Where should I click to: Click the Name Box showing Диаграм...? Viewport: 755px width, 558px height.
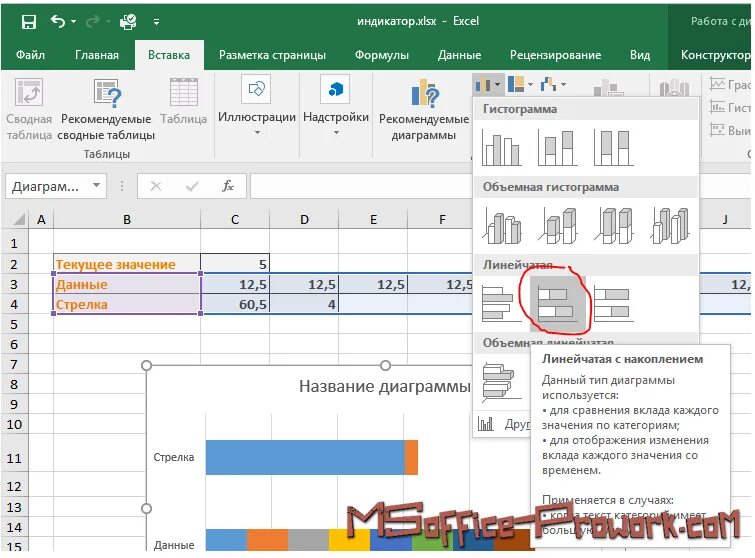46,186
